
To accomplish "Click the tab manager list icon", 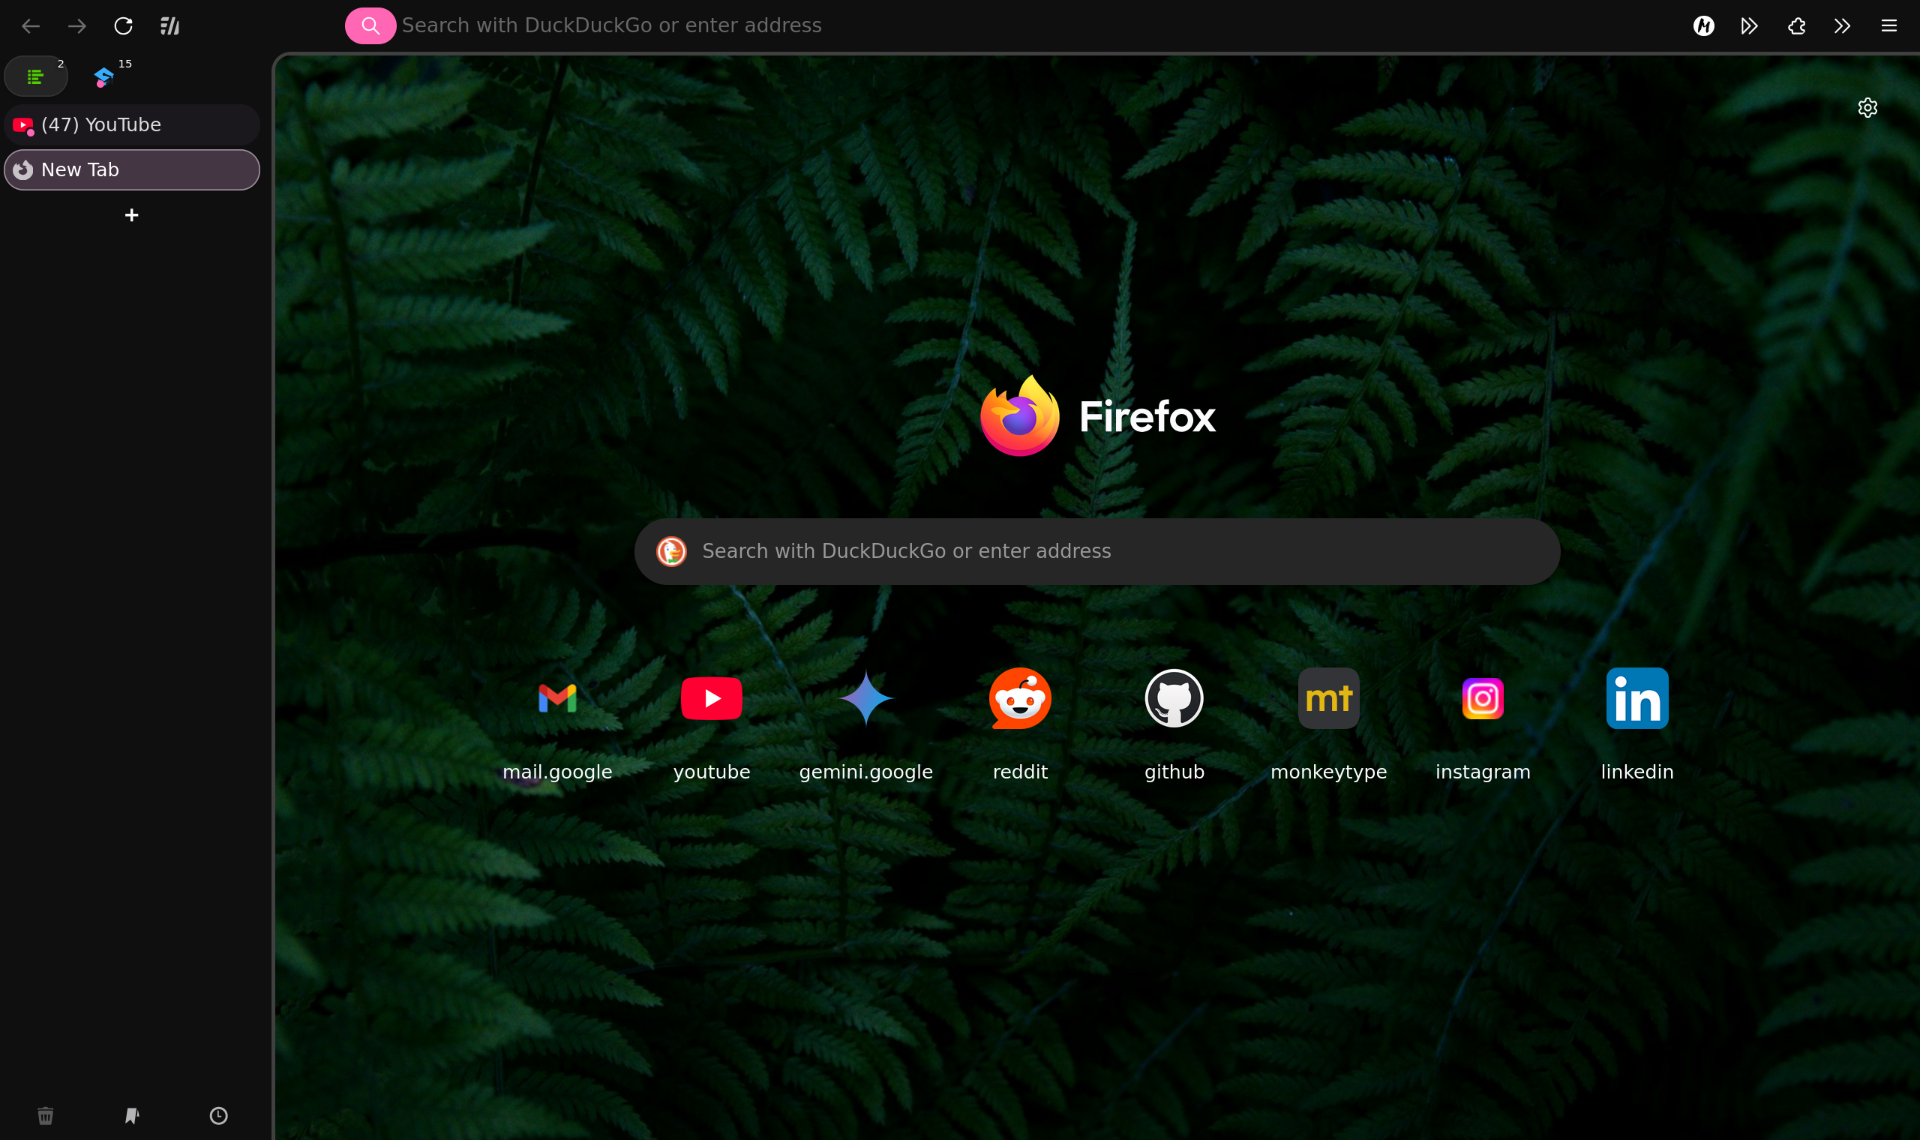I will coord(36,75).
